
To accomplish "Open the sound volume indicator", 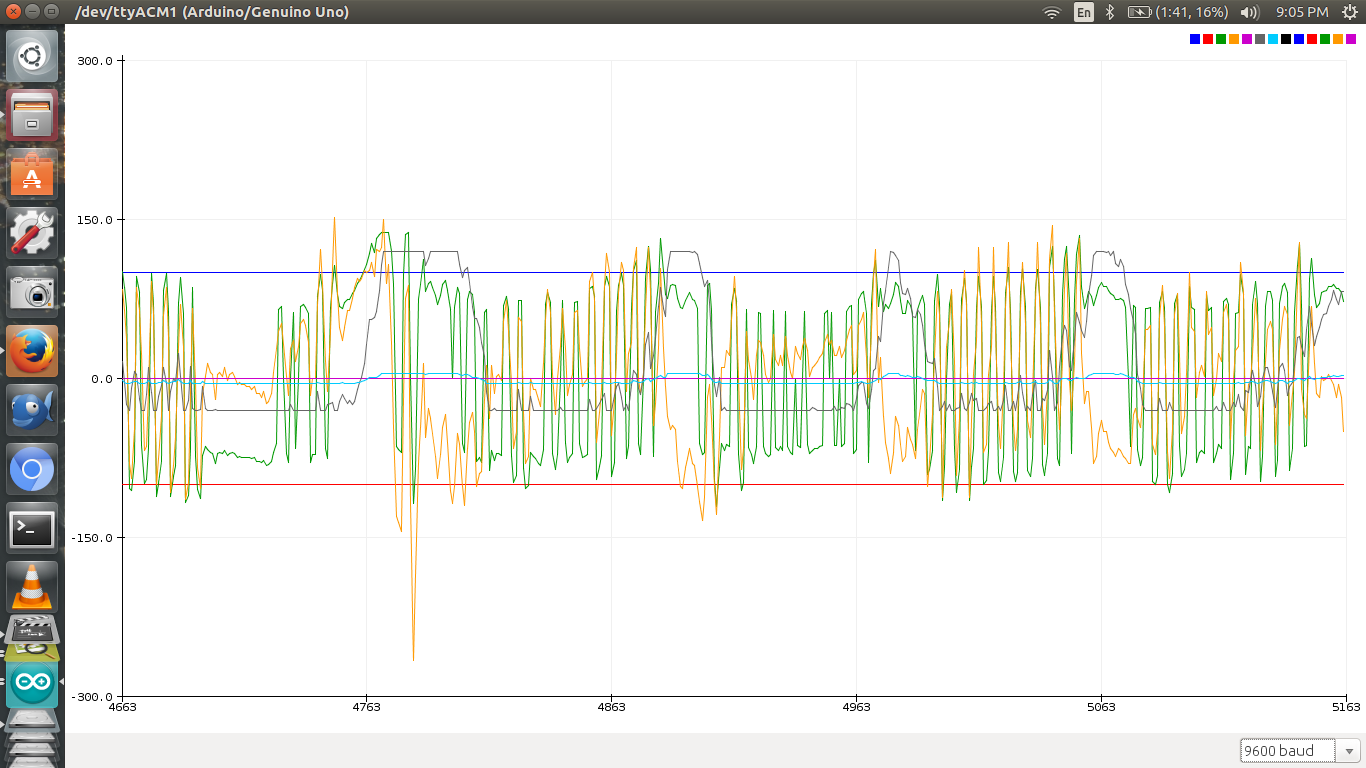I will (1249, 12).
